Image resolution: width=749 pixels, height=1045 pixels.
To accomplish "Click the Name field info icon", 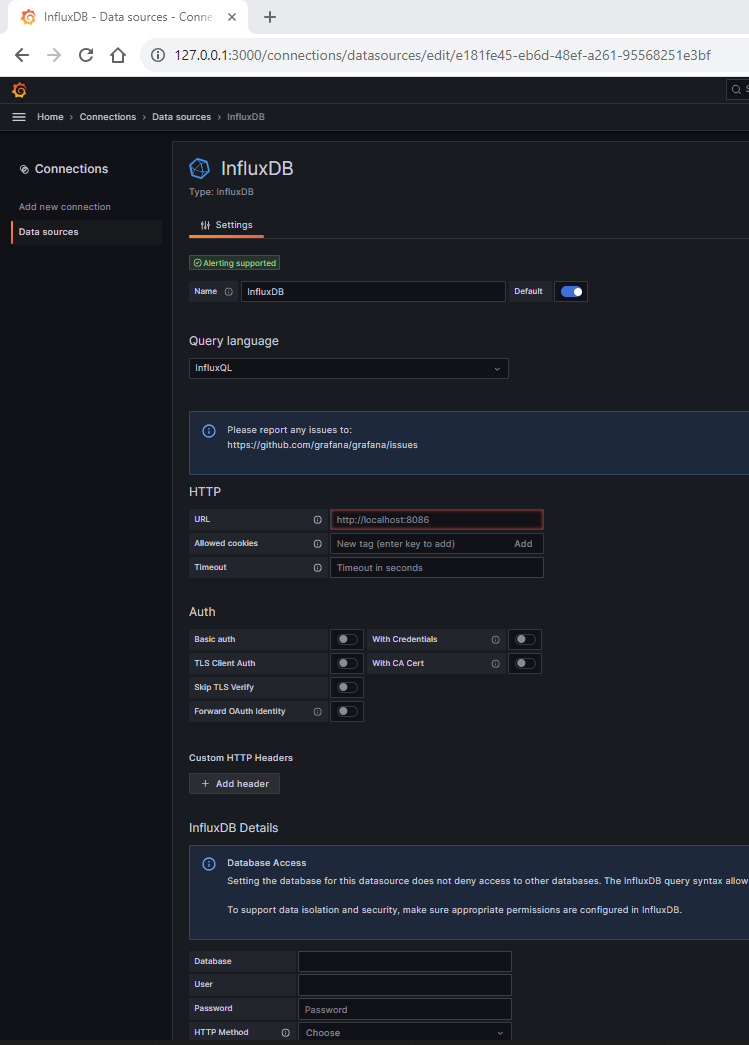I will point(229,292).
